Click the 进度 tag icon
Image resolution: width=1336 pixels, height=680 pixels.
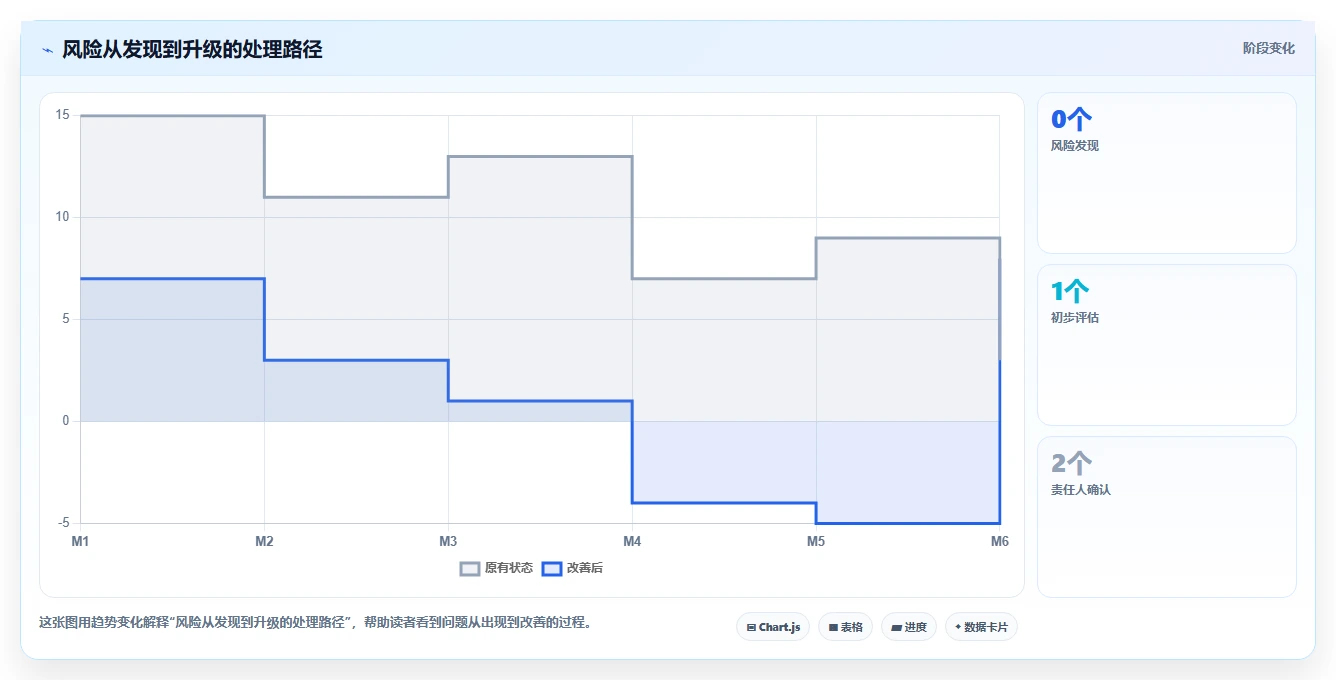click(x=896, y=628)
